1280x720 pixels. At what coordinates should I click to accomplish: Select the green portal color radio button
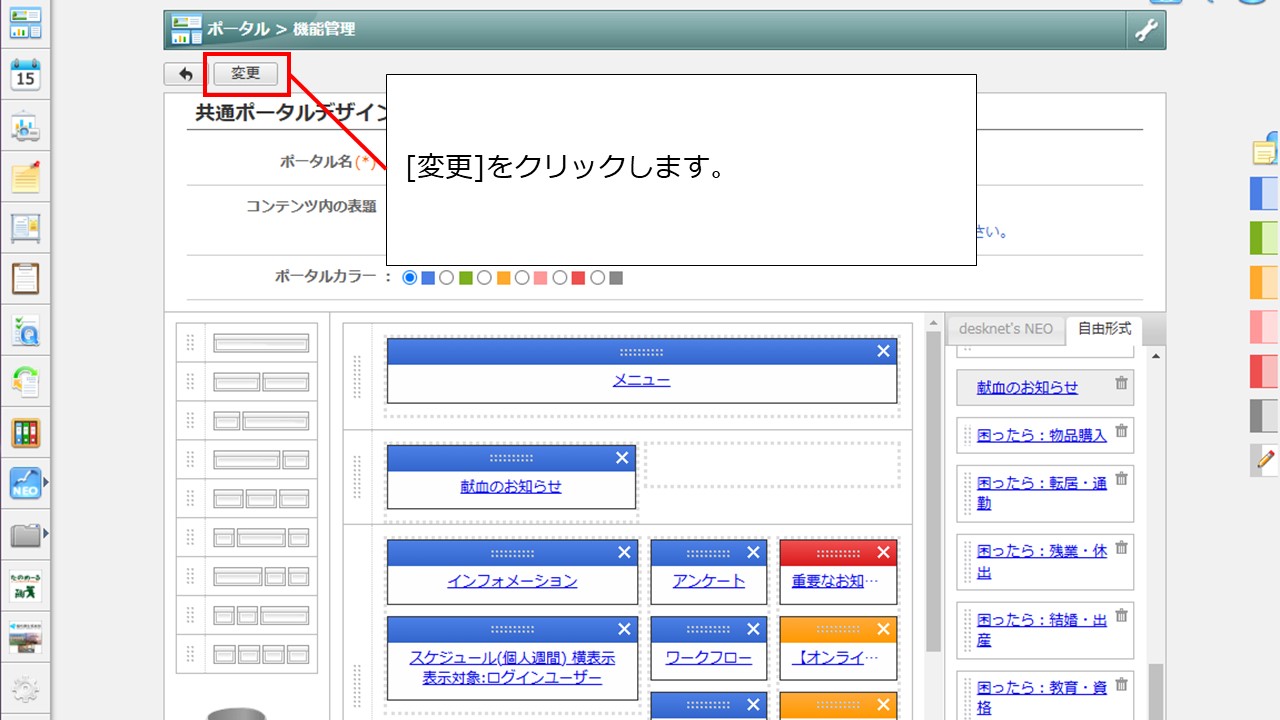click(447, 278)
